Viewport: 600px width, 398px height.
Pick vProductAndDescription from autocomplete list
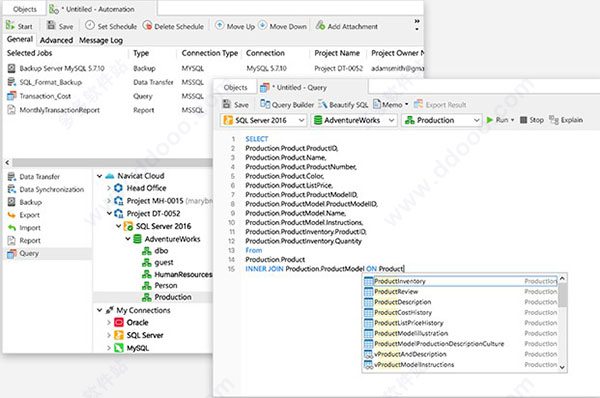pyautogui.click(x=460, y=354)
